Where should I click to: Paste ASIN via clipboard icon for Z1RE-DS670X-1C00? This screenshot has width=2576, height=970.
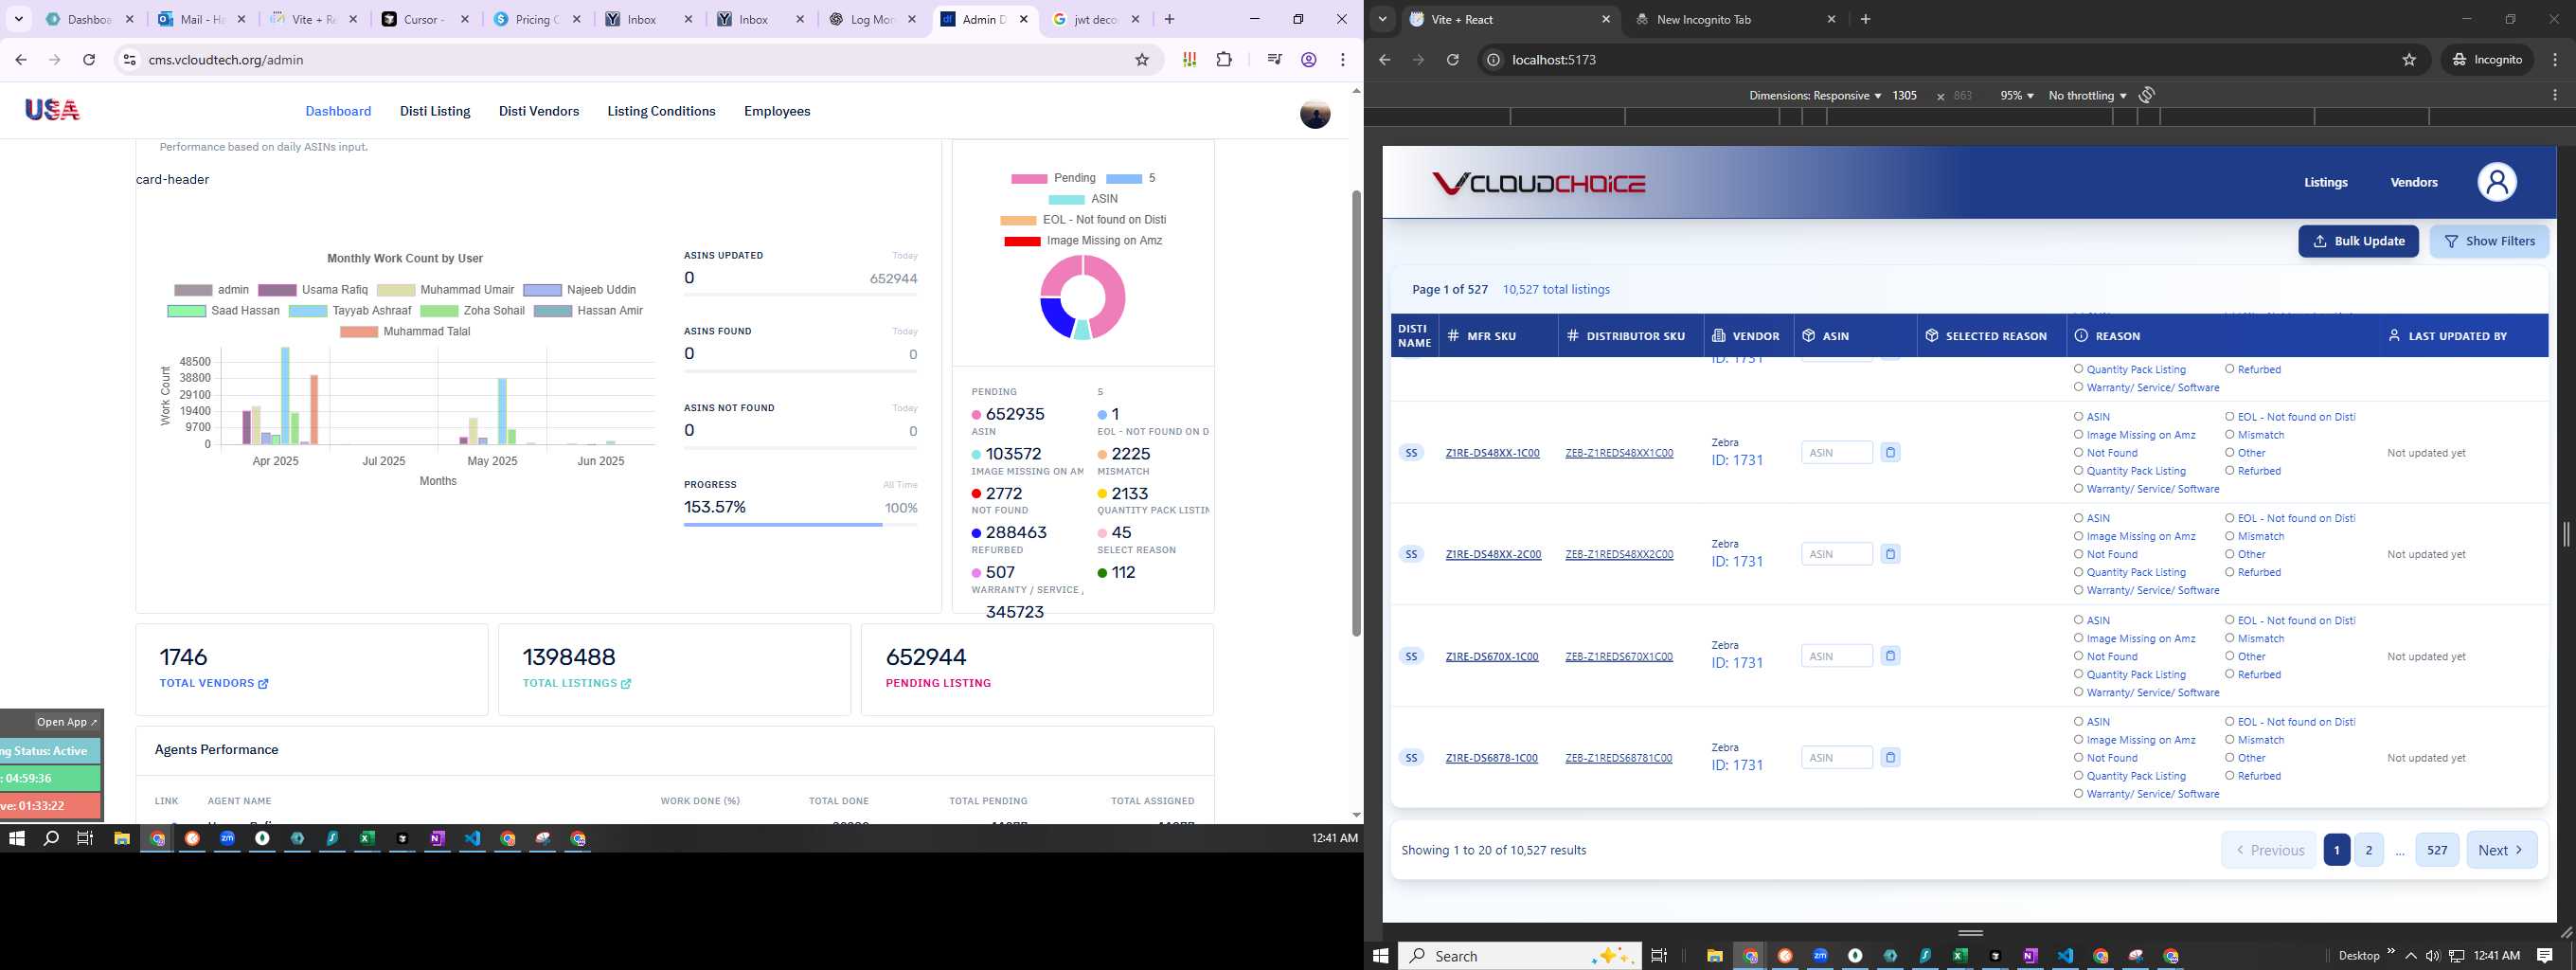pyautogui.click(x=1890, y=656)
